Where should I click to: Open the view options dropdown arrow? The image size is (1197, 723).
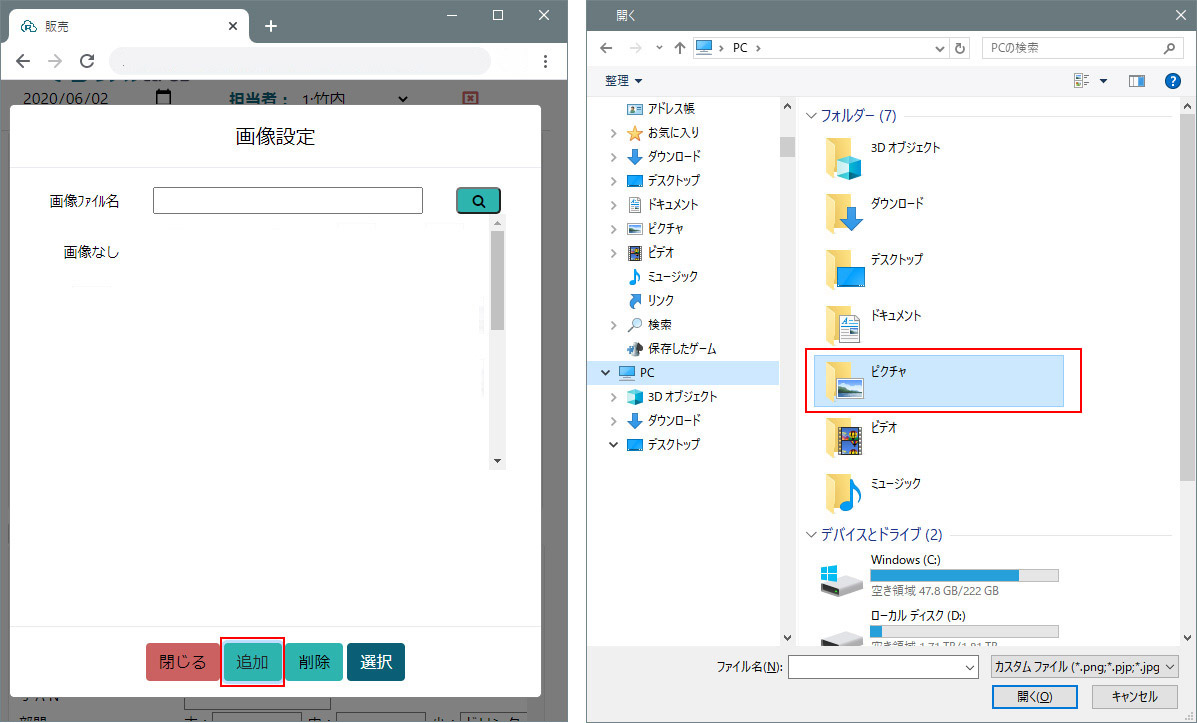[1103, 81]
